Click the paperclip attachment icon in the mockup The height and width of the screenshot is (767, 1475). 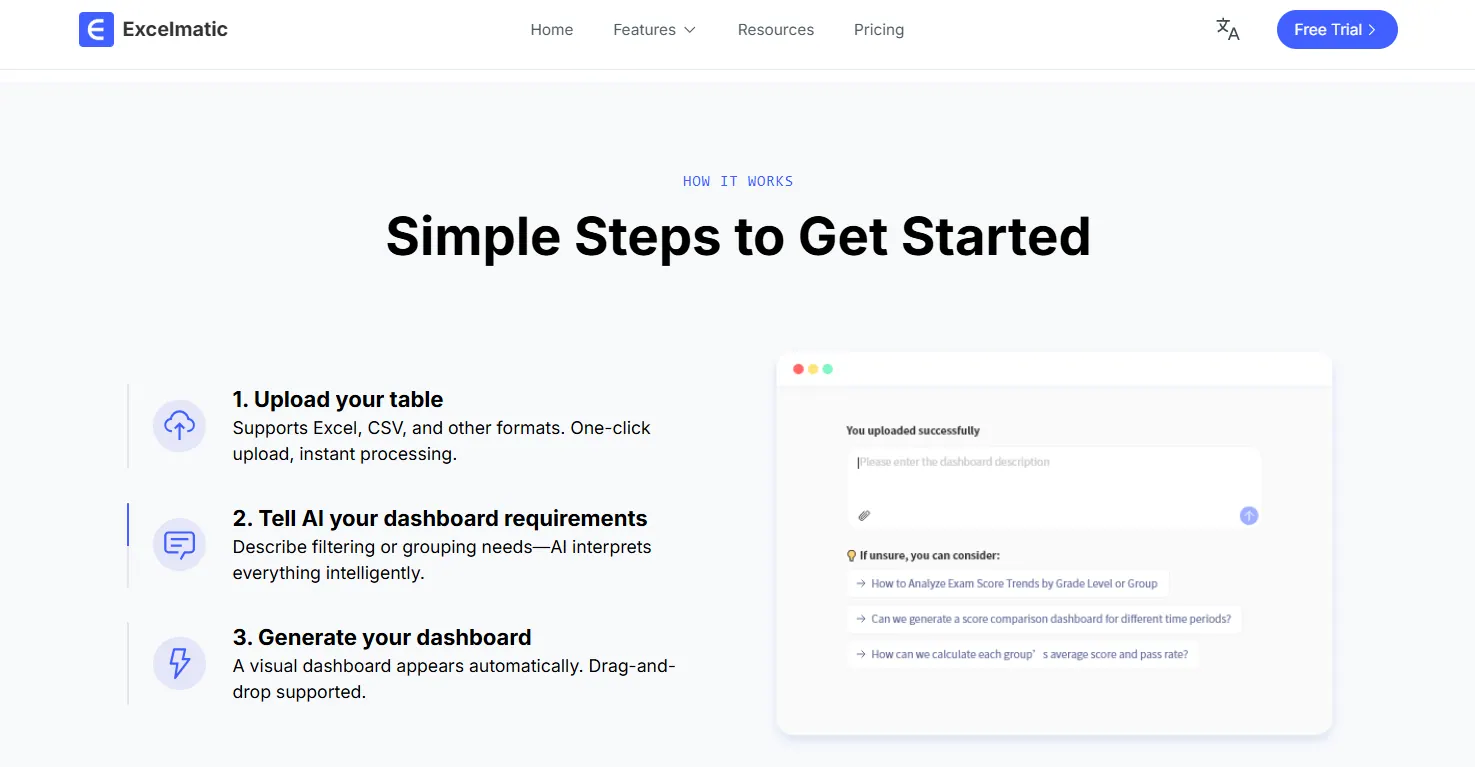(x=864, y=515)
